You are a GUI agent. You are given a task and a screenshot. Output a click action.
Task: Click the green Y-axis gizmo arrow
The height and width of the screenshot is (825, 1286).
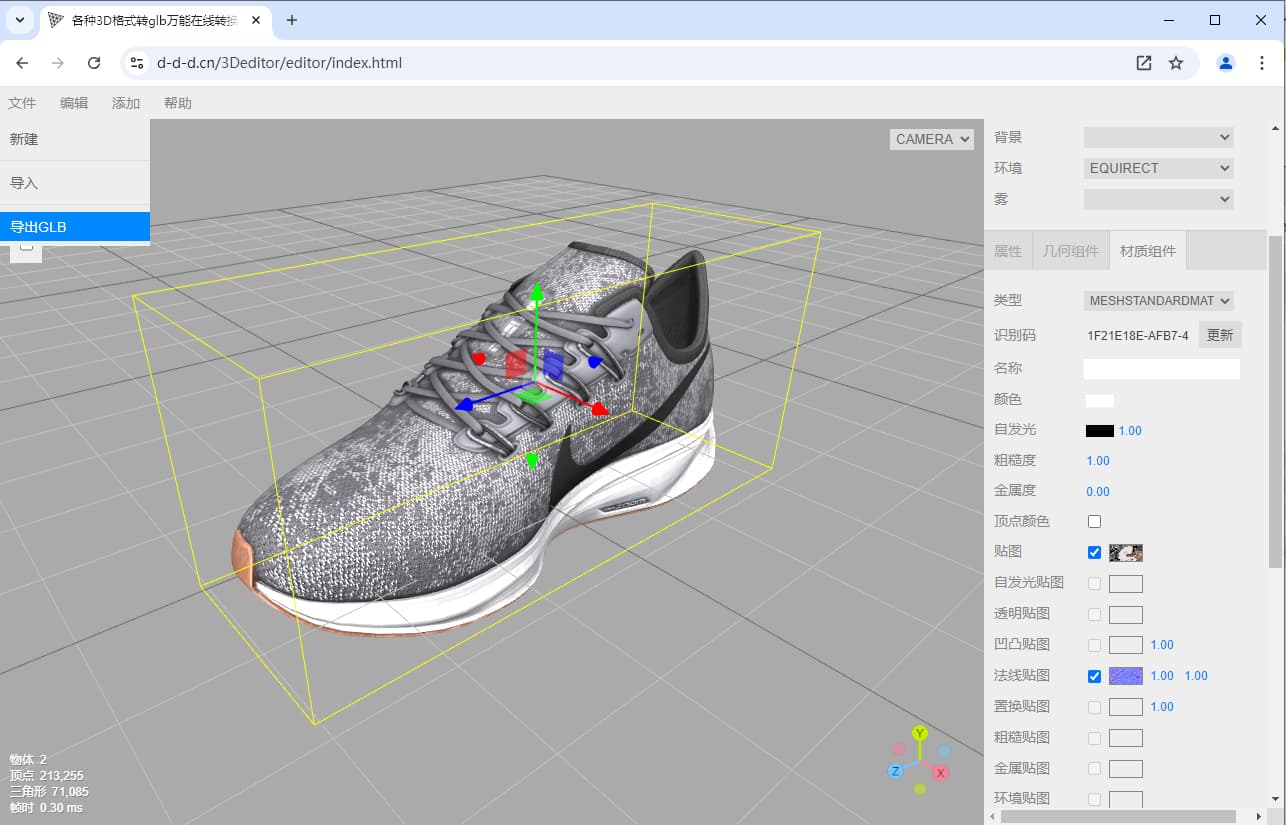click(x=536, y=292)
